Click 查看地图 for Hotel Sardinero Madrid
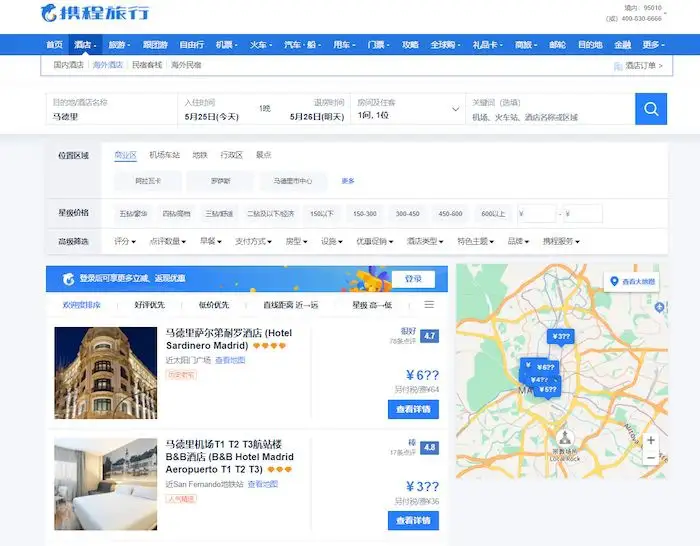 pos(230,360)
